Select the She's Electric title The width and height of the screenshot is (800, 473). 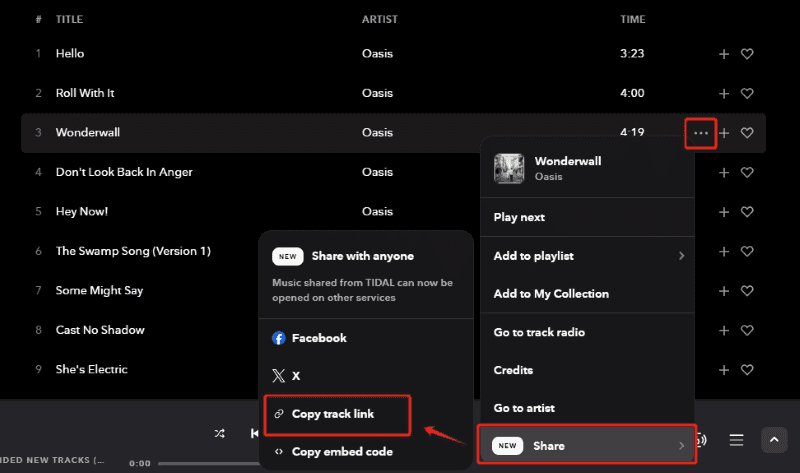pos(91,369)
